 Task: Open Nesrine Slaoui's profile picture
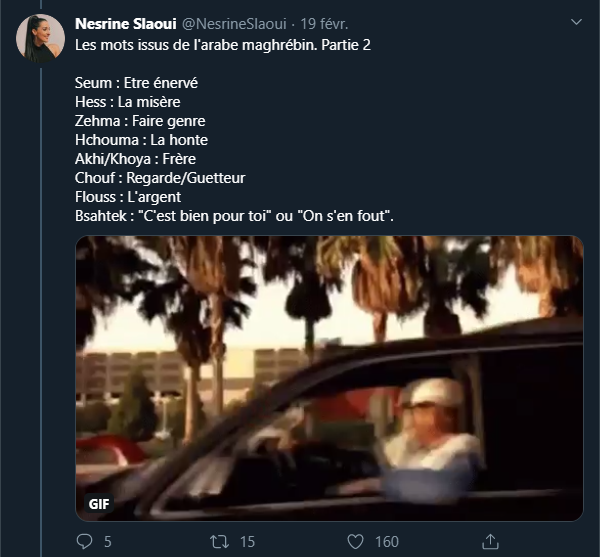[40, 39]
